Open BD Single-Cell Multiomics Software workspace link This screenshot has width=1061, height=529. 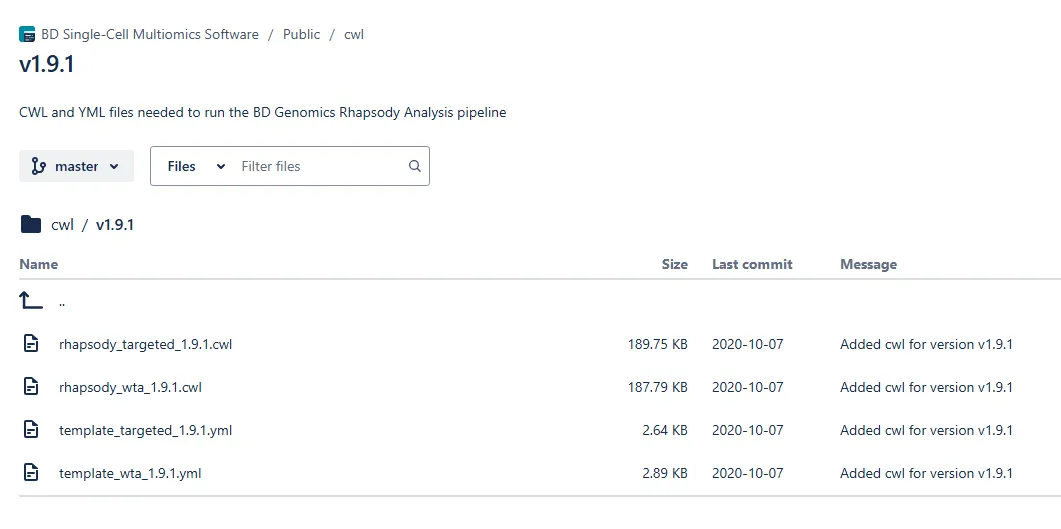[150, 34]
